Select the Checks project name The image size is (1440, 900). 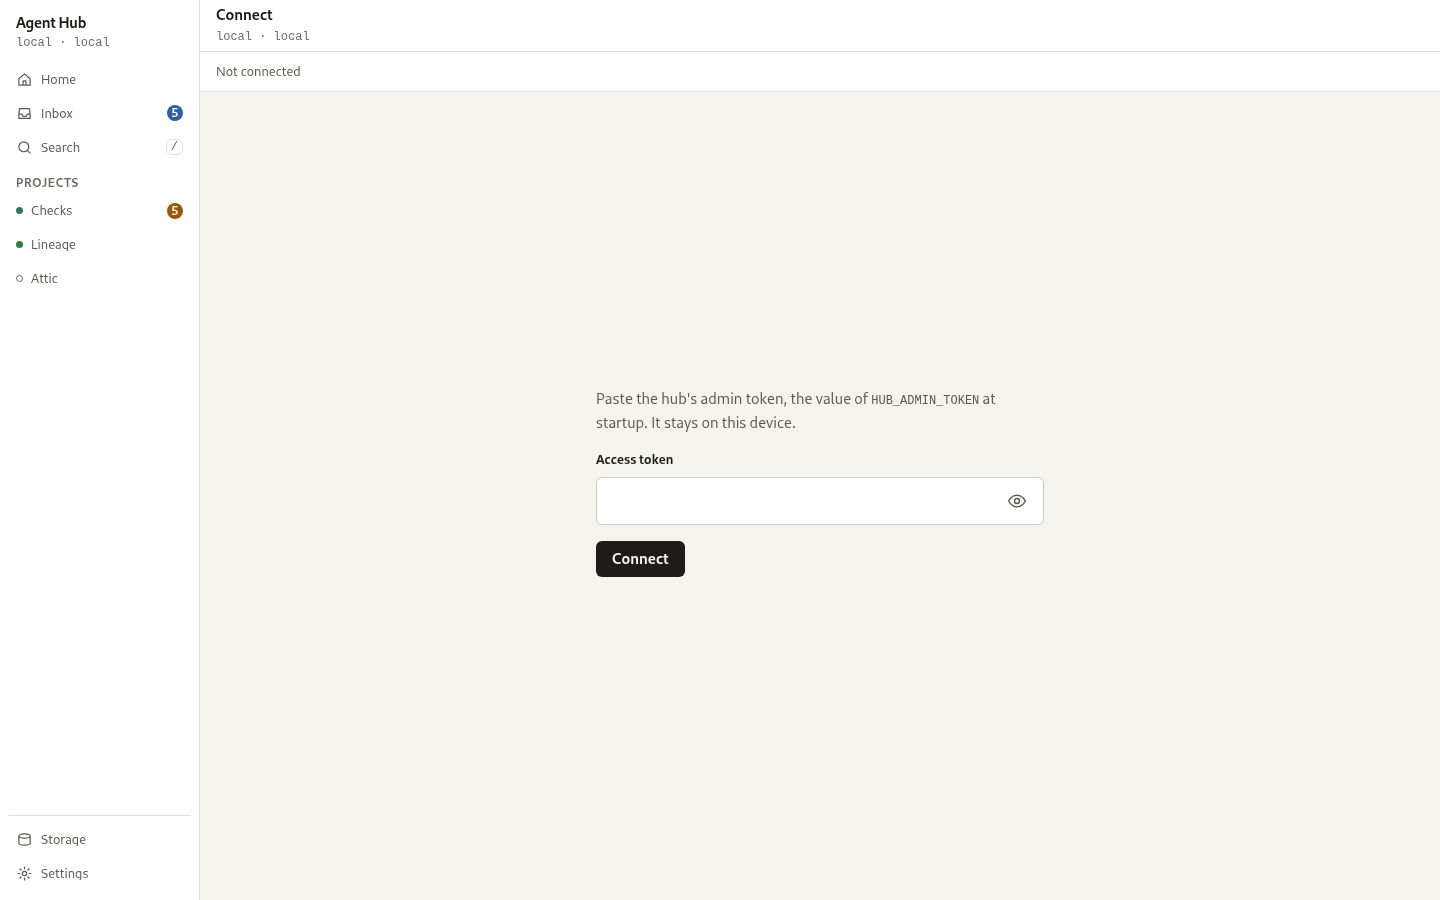point(51,211)
